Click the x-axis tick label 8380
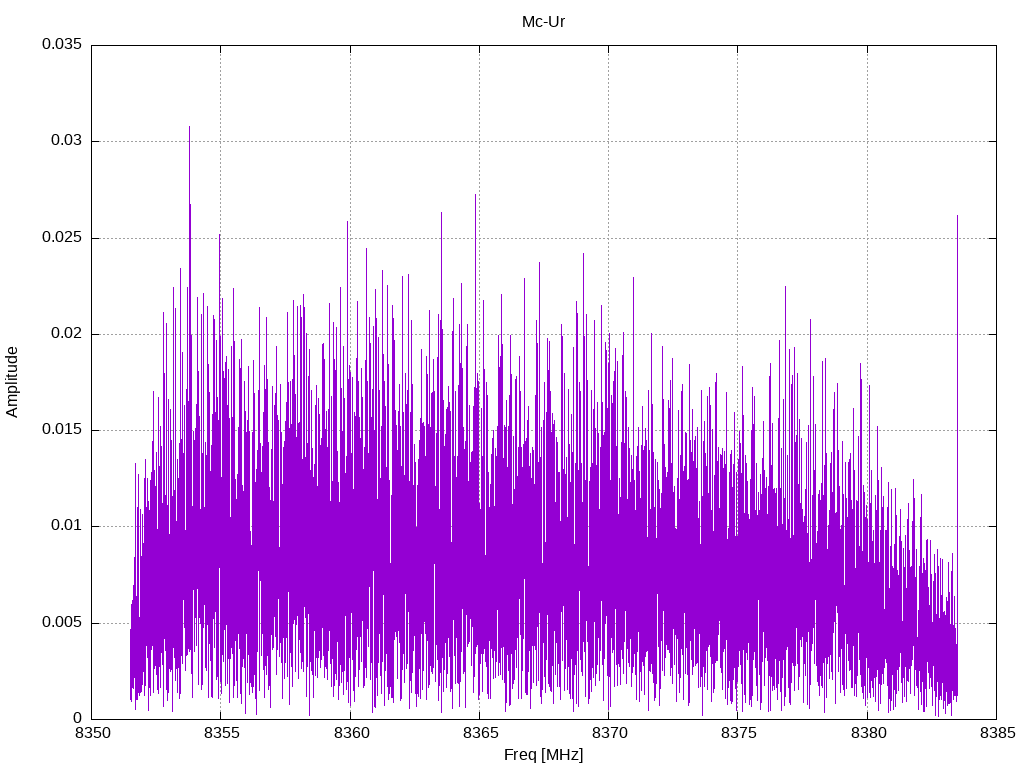 [x=869, y=733]
